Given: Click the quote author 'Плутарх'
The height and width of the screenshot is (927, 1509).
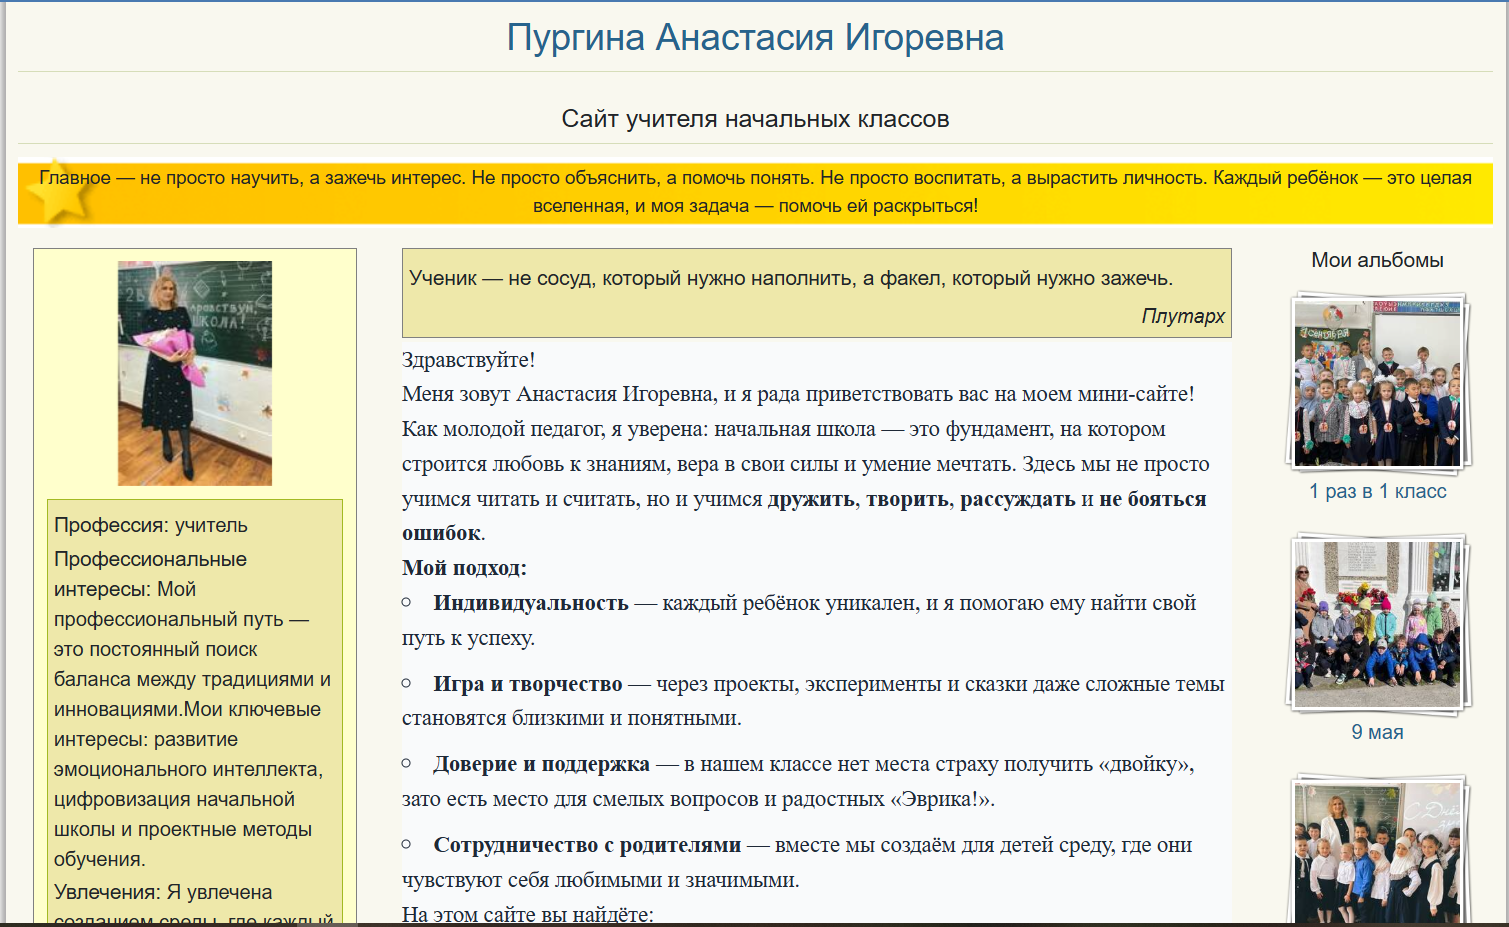Looking at the screenshot, I should (1183, 316).
